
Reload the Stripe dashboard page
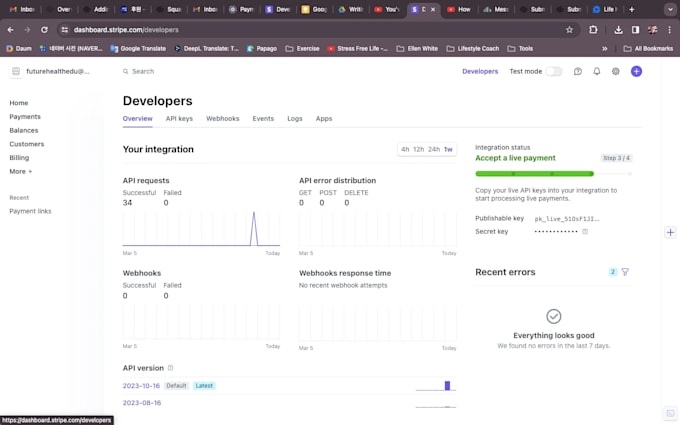(x=44, y=30)
